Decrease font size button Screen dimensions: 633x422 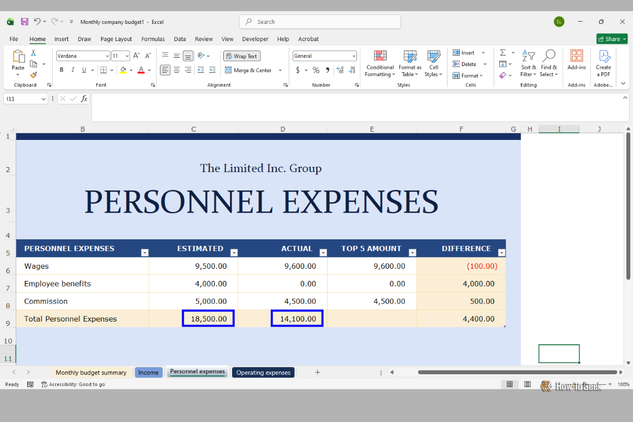tap(148, 56)
